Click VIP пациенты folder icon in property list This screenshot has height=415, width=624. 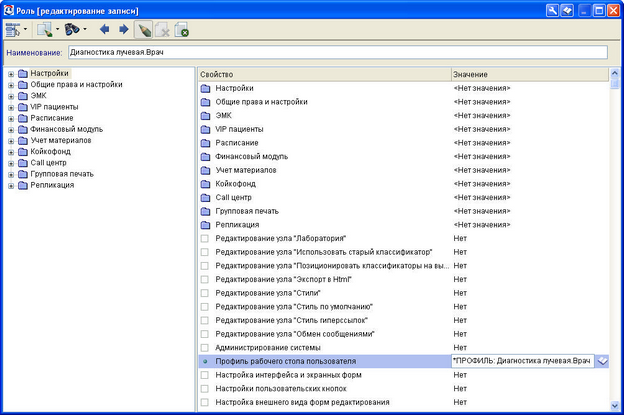(x=205, y=129)
